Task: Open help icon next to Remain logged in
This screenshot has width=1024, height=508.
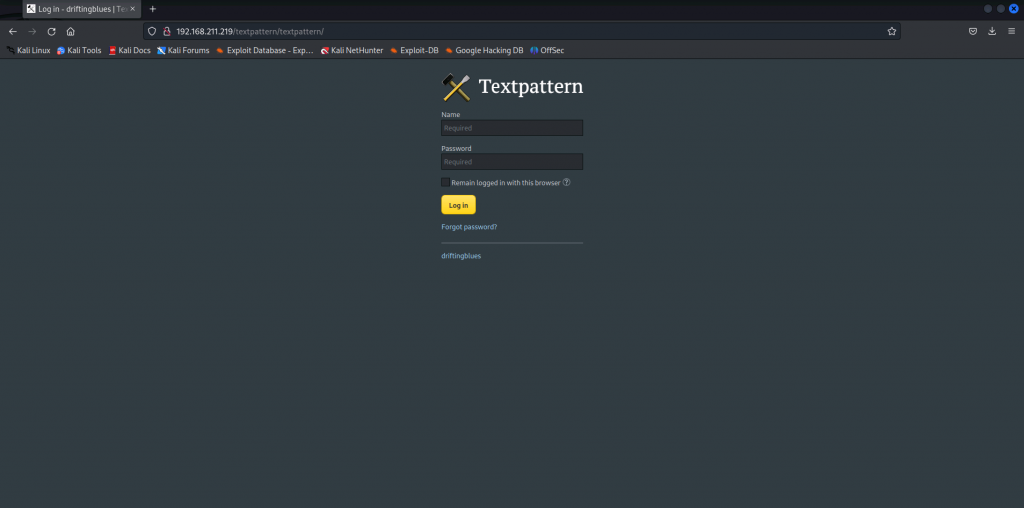Action: click(566, 183)
